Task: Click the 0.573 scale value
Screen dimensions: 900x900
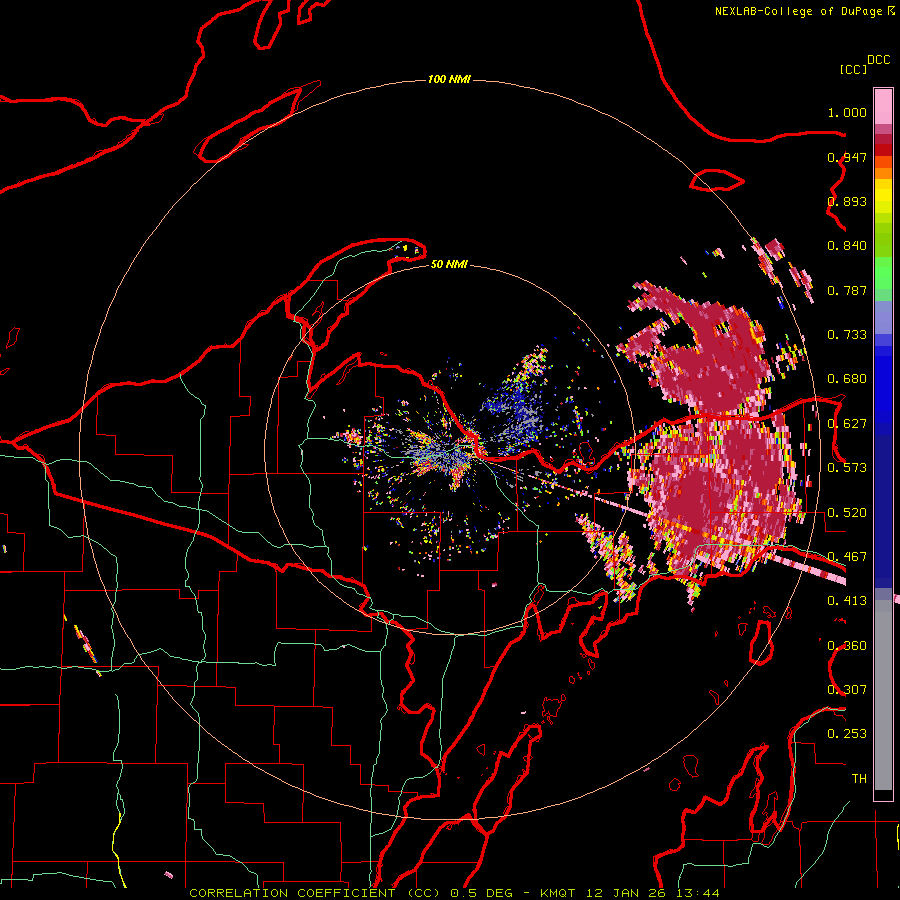Action: click(x=847, y=468)
